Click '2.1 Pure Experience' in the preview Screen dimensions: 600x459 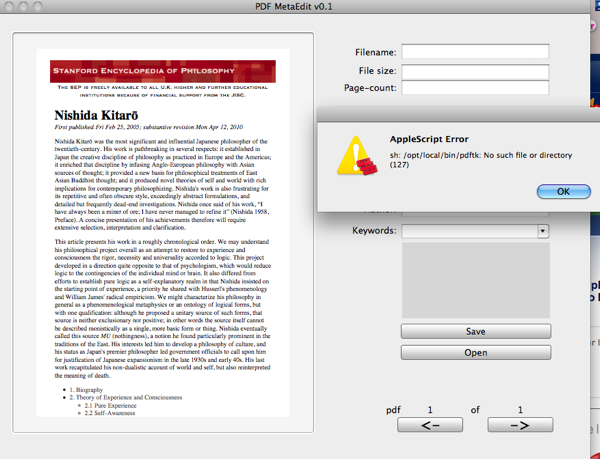click(x=110, y=405)
